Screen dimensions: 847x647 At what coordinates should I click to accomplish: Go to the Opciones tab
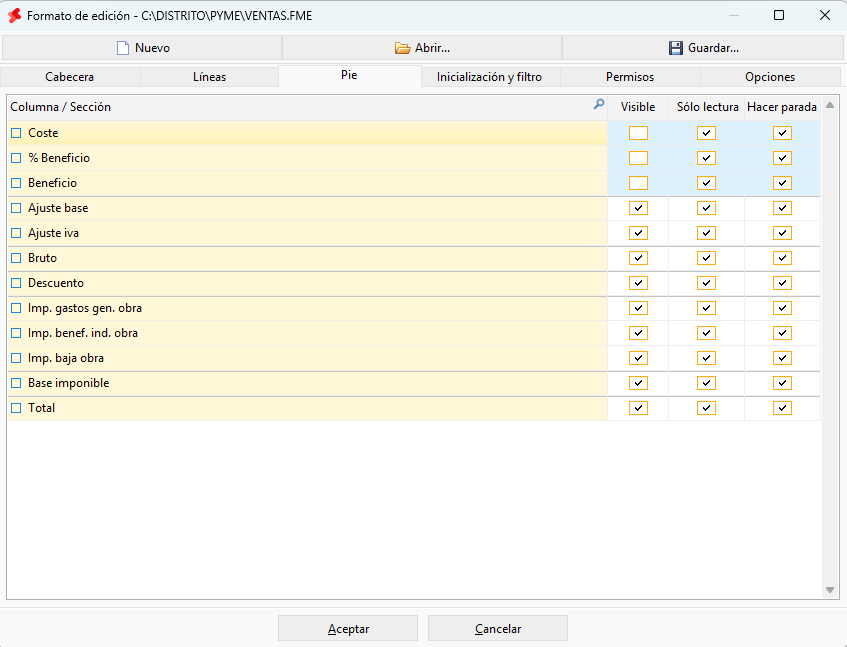pyautogui.click(x=770, y=77)
